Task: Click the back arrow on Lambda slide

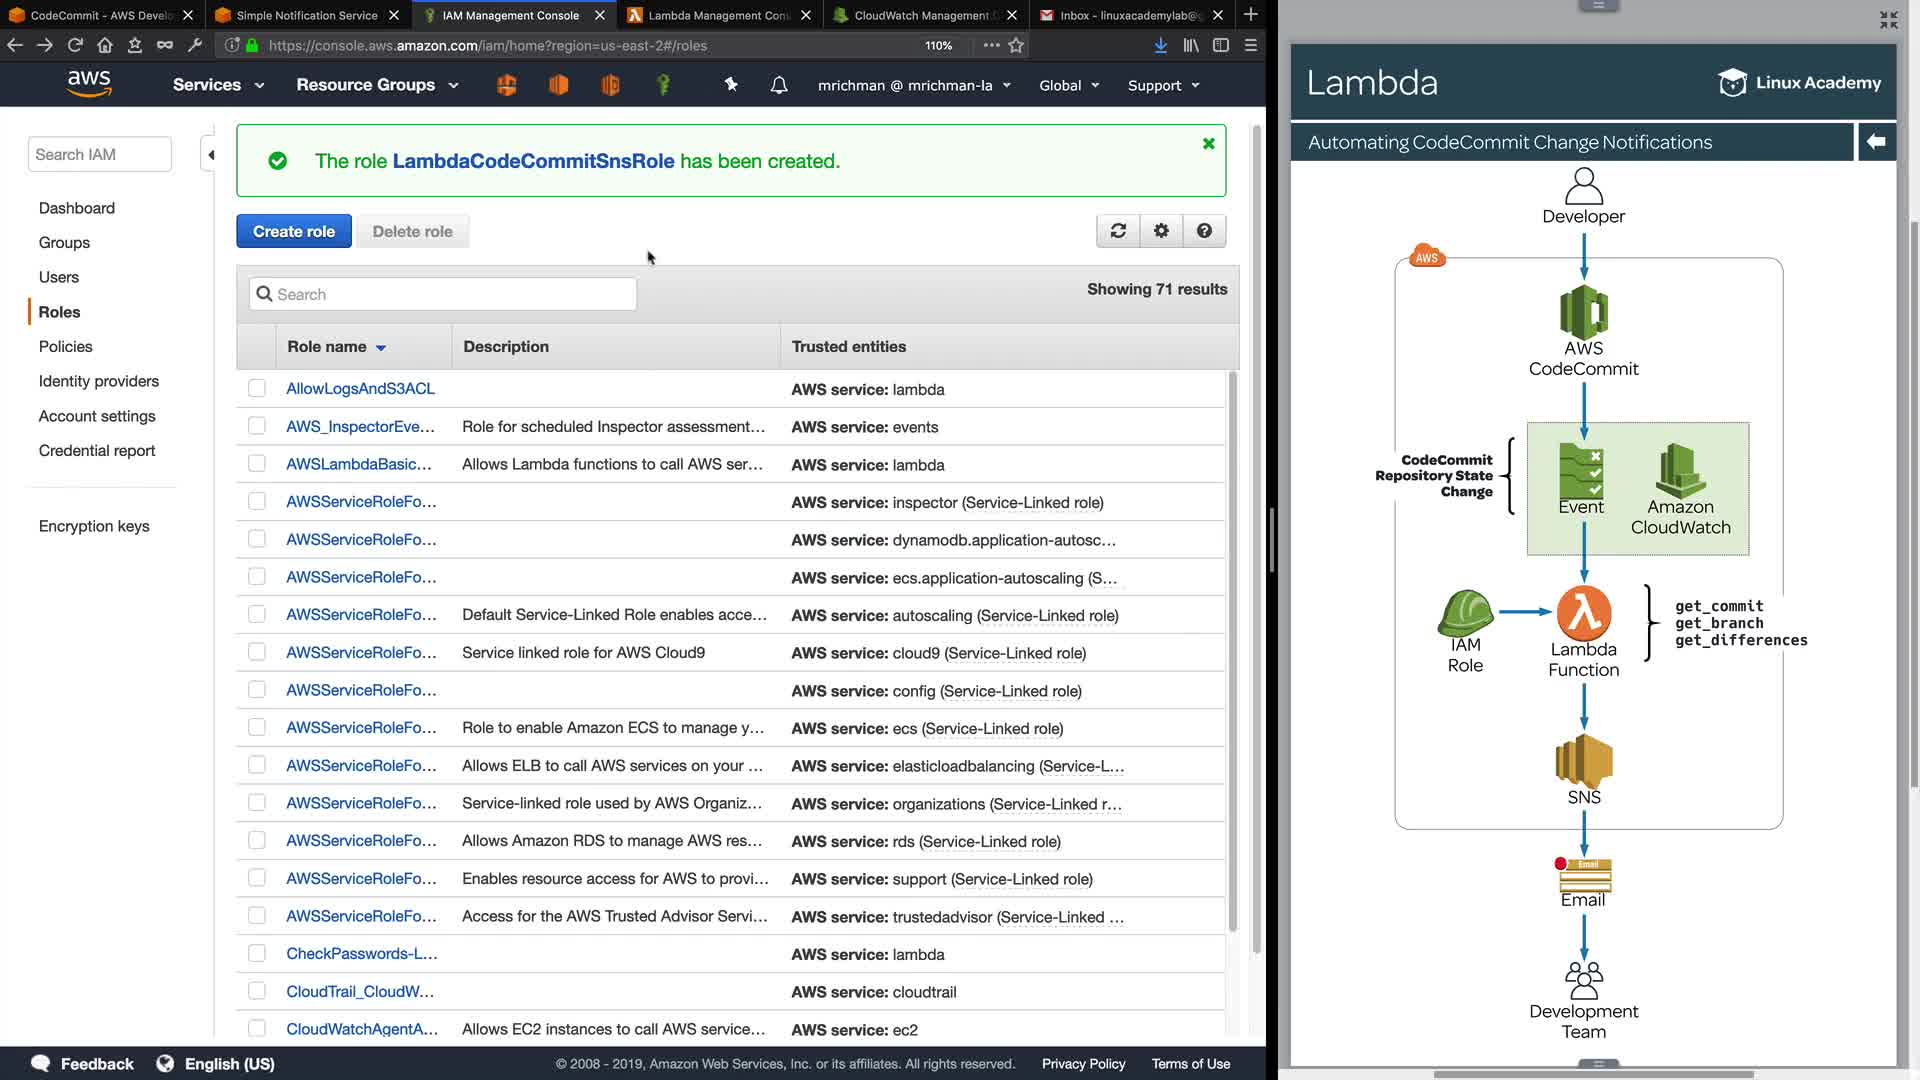Action: [1876, 142]
